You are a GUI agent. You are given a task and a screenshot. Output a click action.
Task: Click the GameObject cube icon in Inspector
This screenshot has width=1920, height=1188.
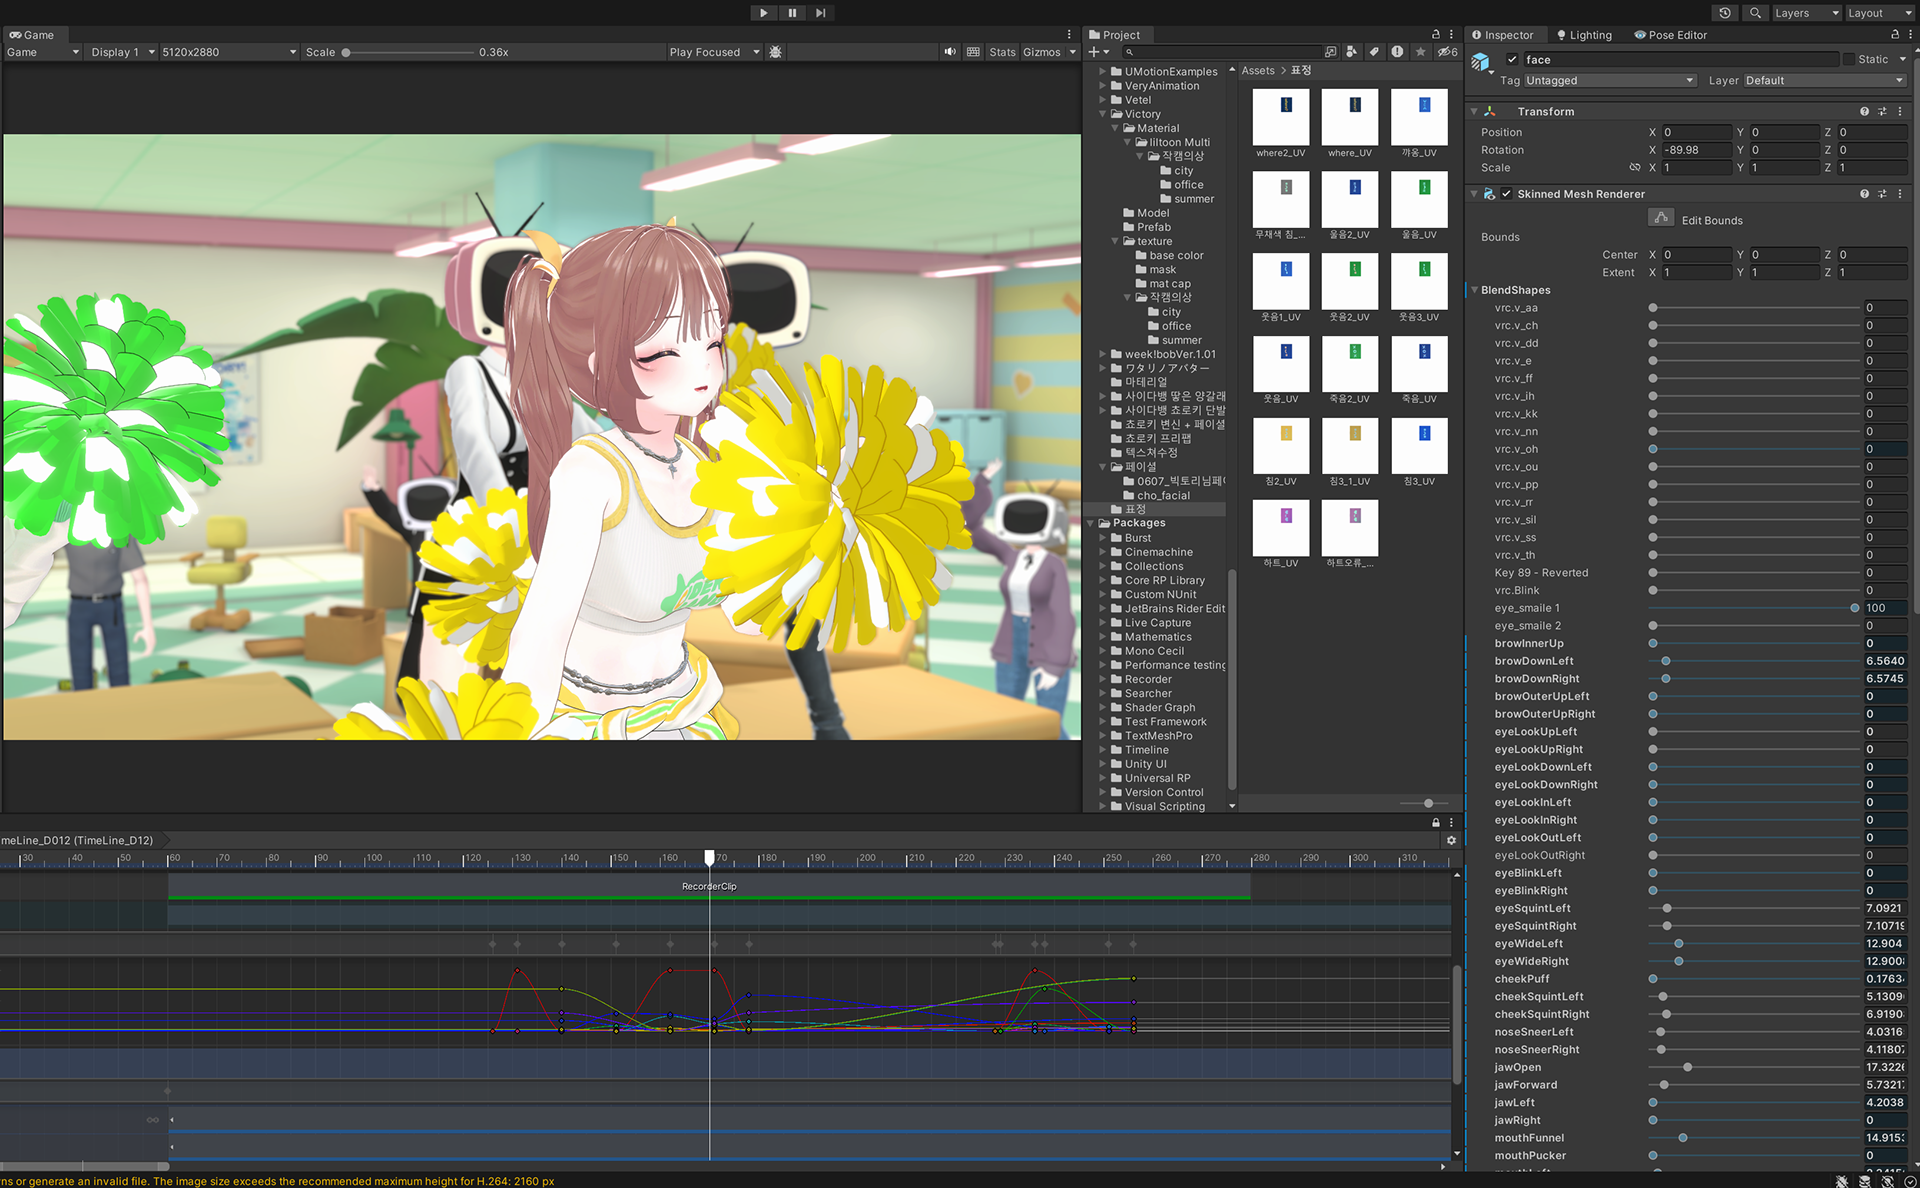[1481, 63]
